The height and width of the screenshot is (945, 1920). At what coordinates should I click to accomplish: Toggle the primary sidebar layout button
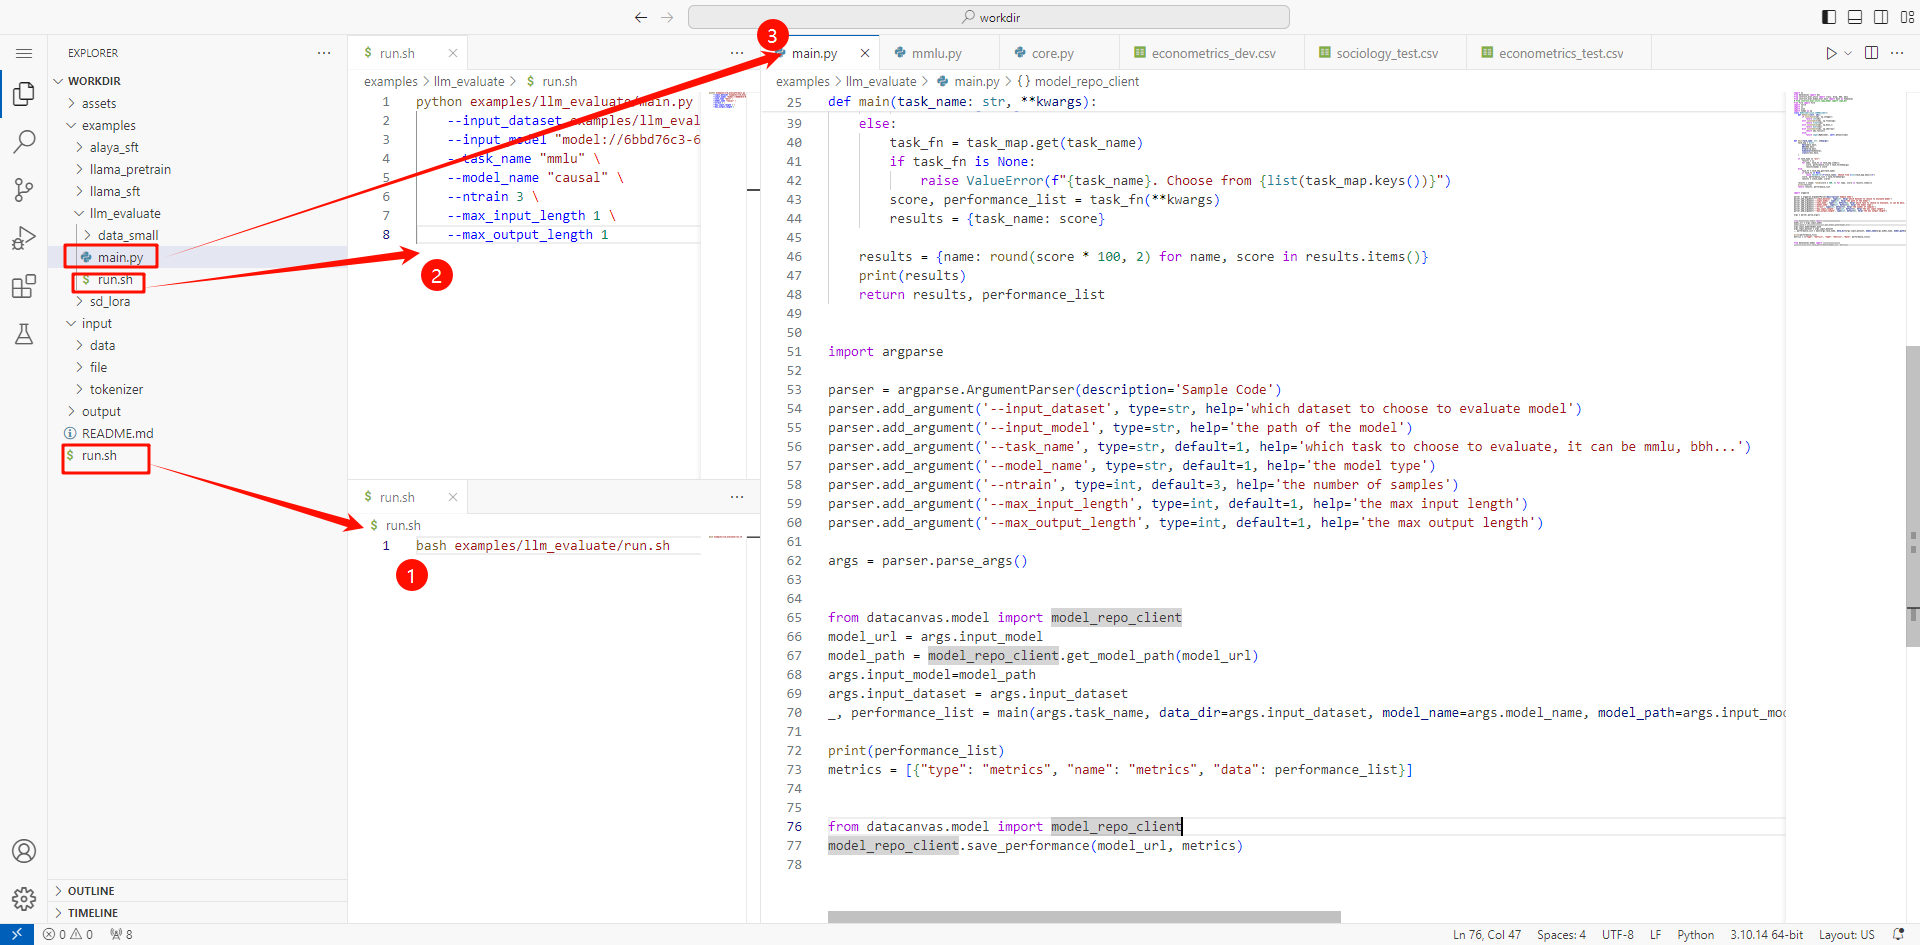(x=1829, y=17)
